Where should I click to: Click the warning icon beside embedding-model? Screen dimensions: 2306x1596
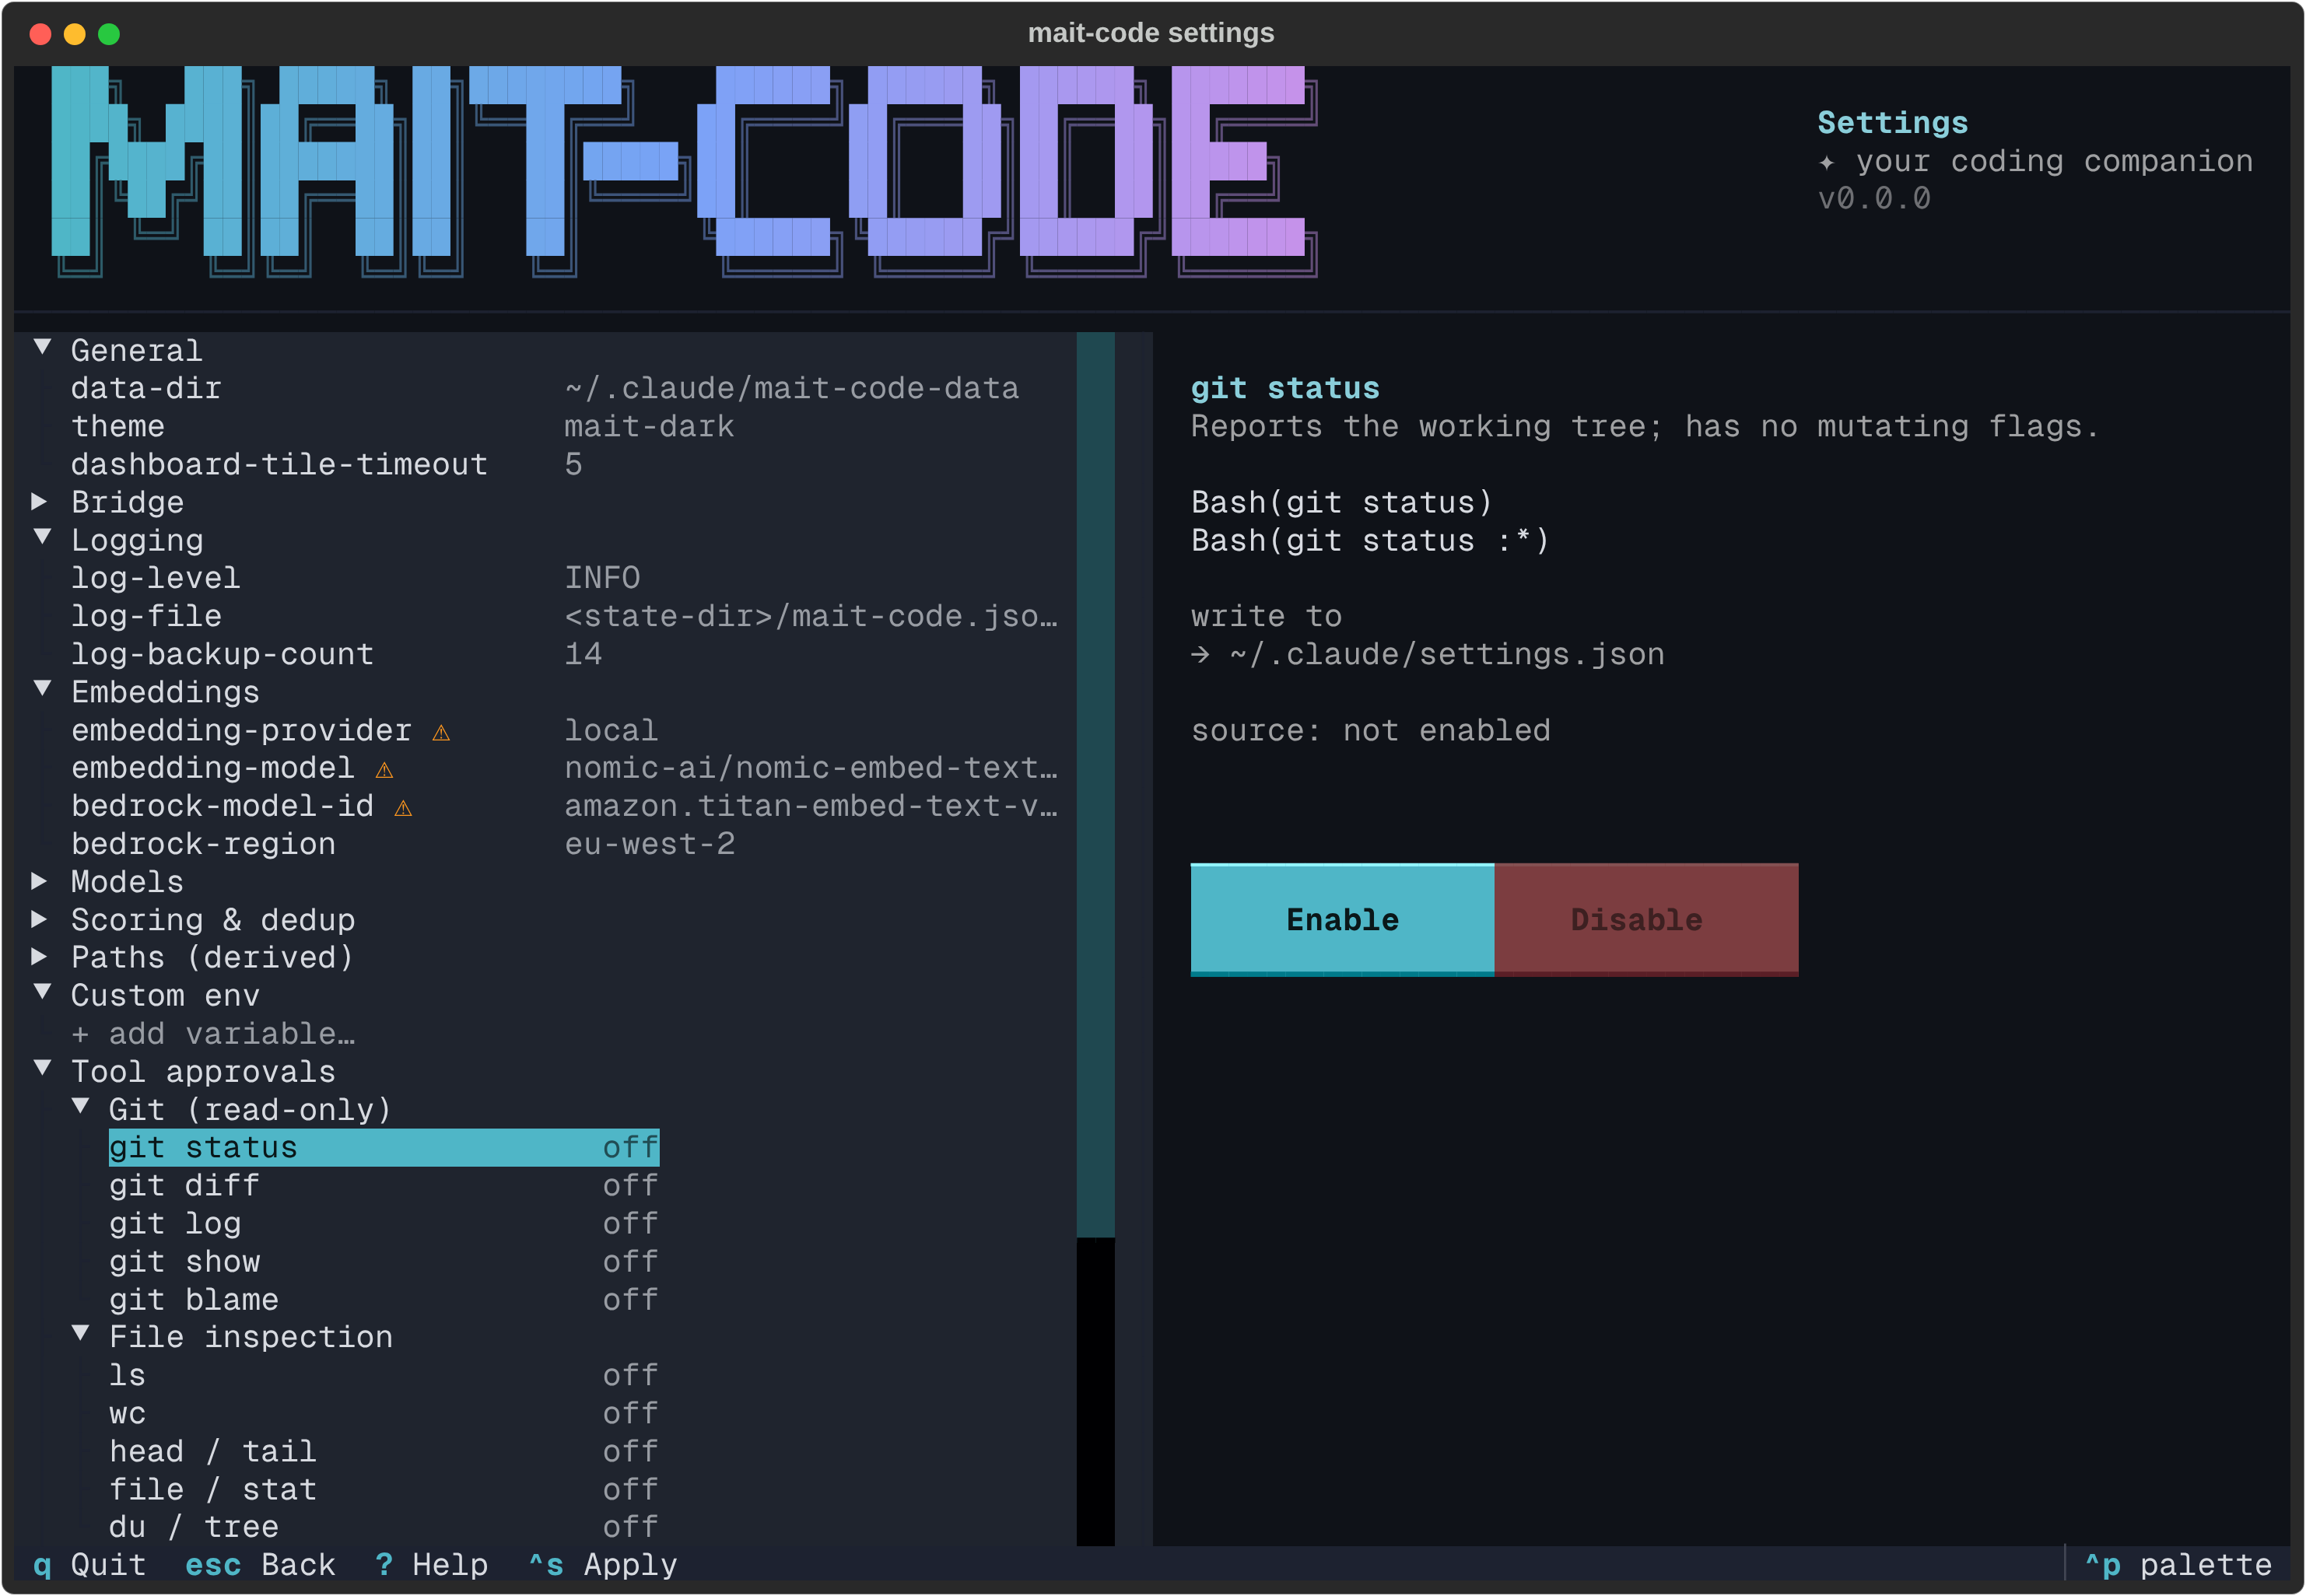(x=384, y=770)
